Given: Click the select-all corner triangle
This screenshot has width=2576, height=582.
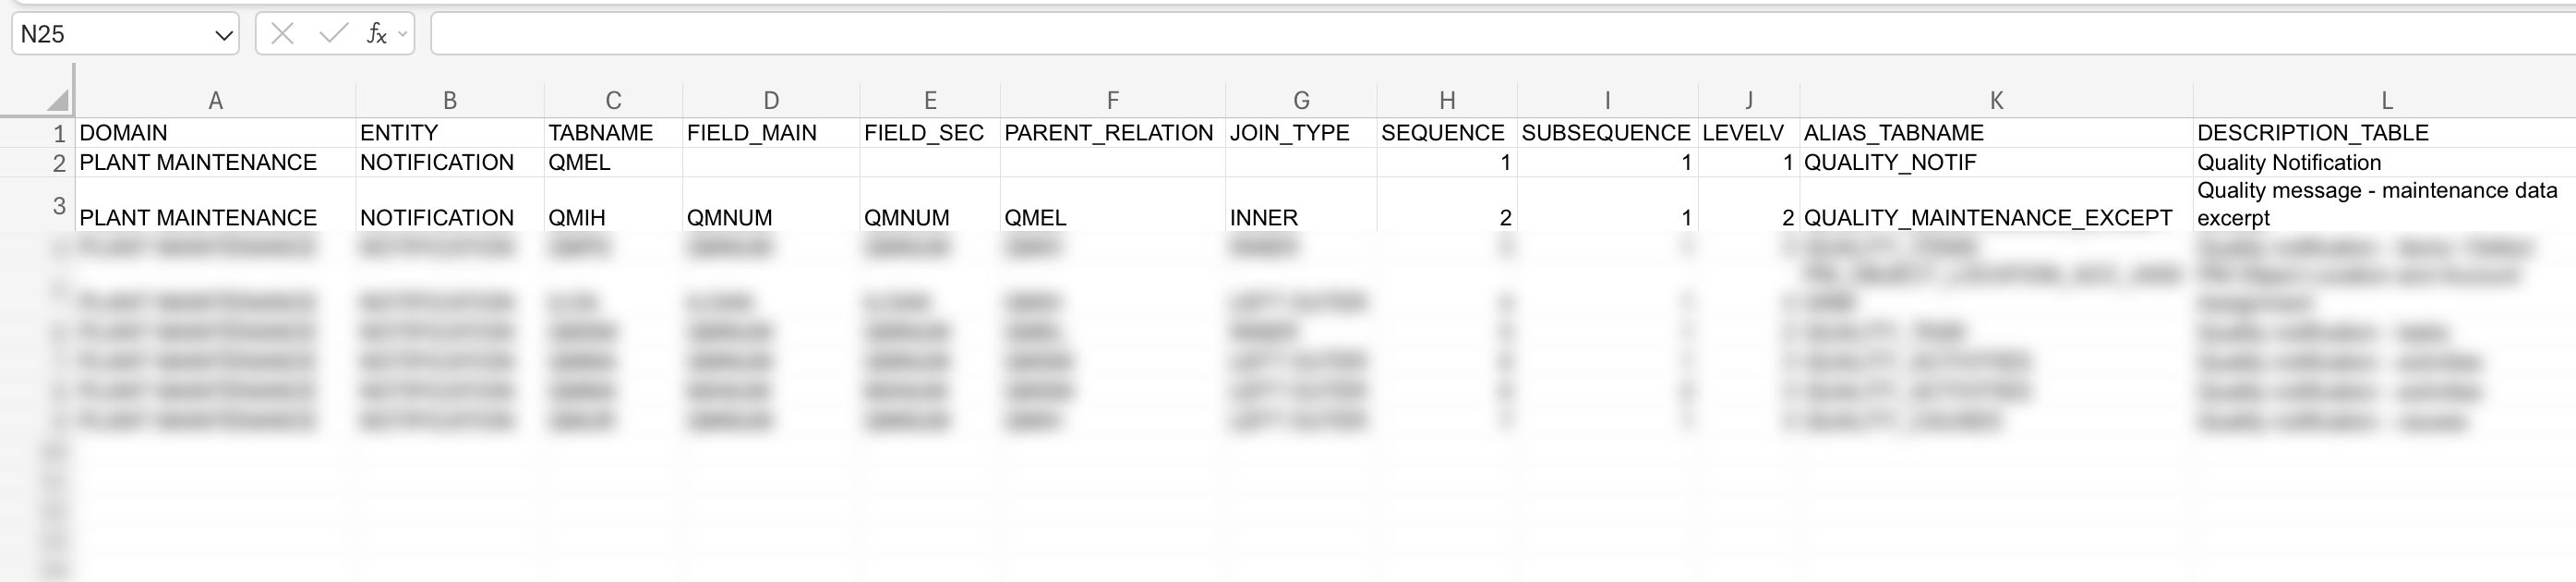Looking at the screenshot, I should point(58,100).
